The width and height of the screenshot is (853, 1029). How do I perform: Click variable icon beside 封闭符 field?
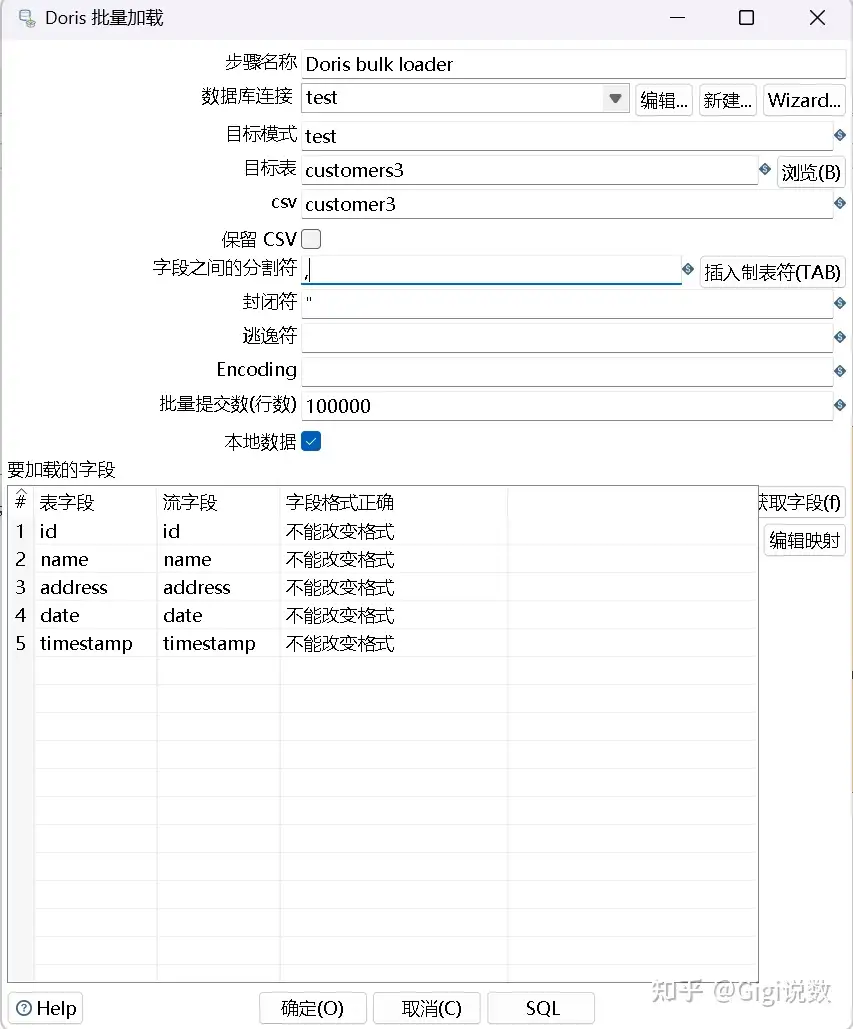pos(840,303)
